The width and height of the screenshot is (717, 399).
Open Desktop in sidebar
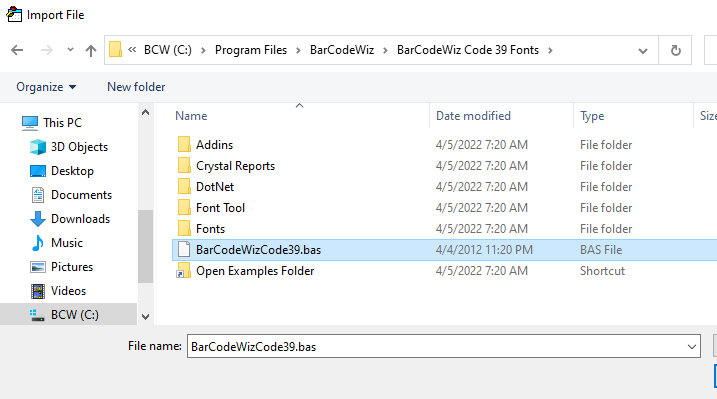tap(72, 171)
